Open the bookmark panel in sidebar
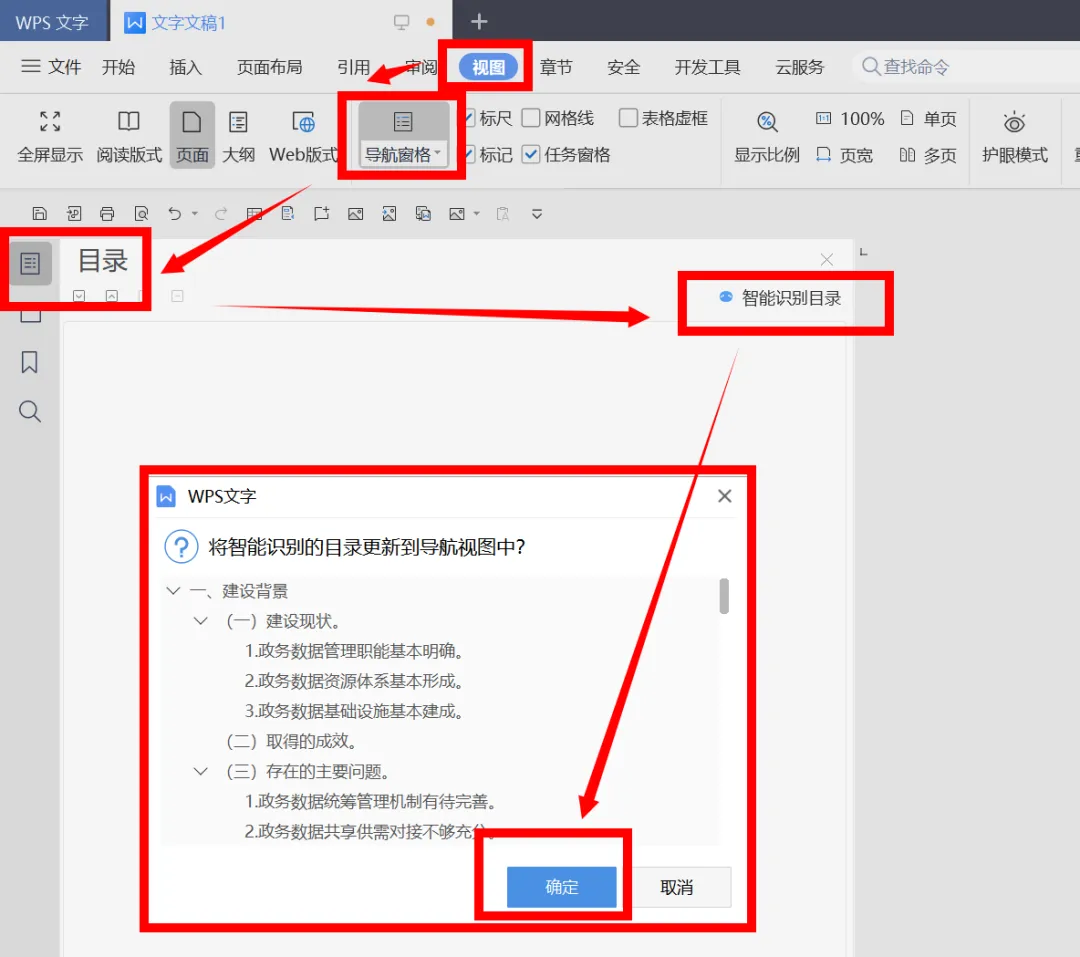 click(30, 362)
